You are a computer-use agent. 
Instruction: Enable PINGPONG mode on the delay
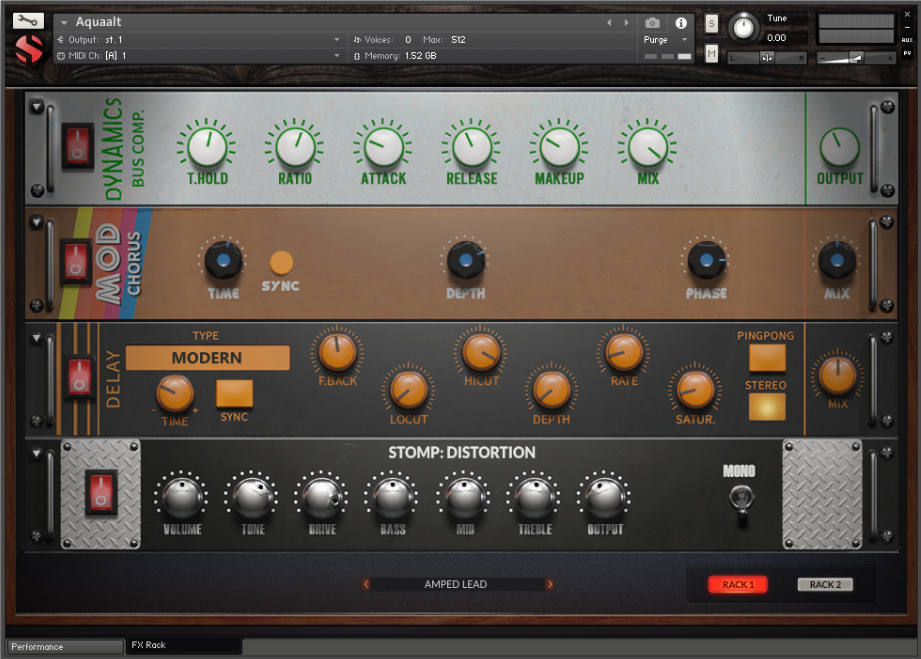click(x=765, y=355)
